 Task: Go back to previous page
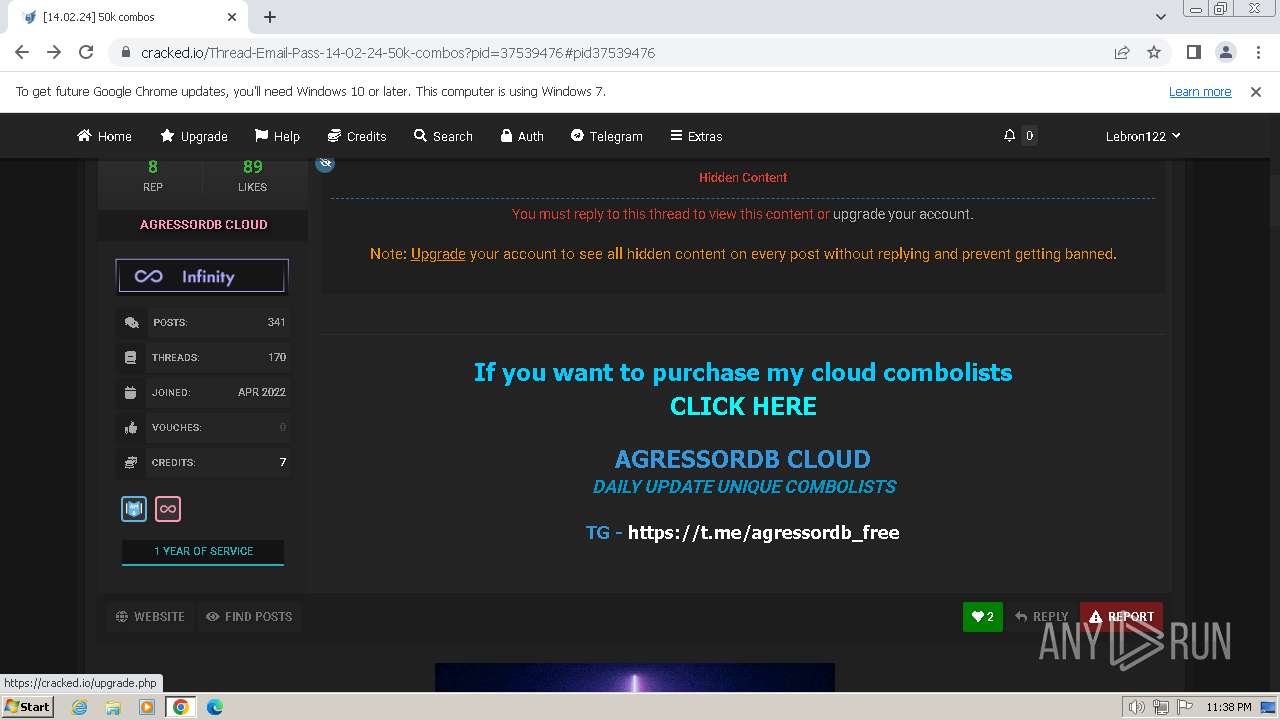click(x=22, y=52)
